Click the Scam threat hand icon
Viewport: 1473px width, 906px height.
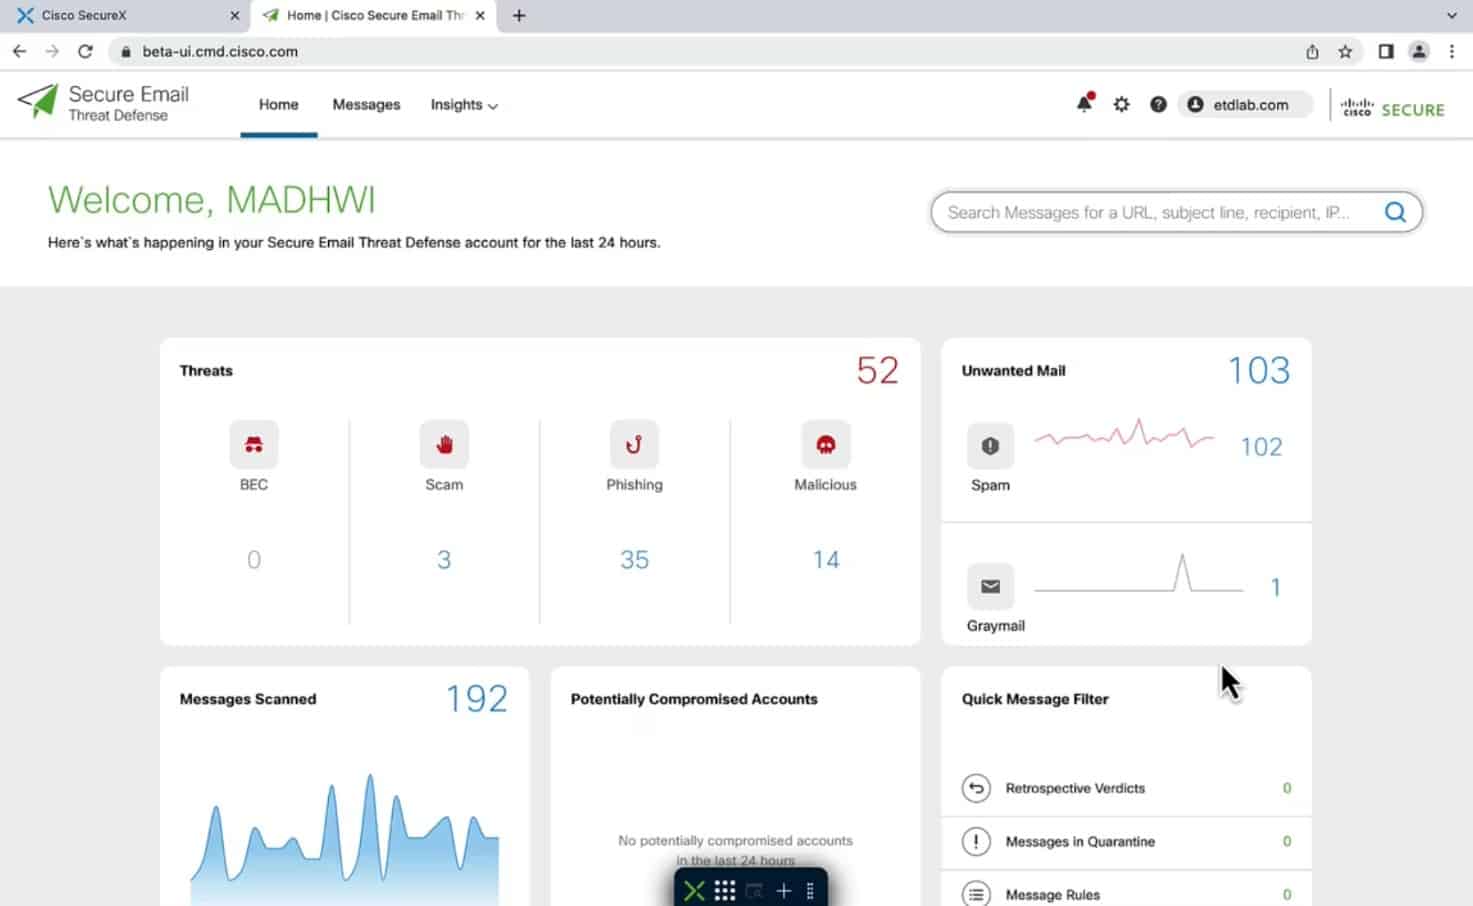pyautogui.click(x=443, y=444)
